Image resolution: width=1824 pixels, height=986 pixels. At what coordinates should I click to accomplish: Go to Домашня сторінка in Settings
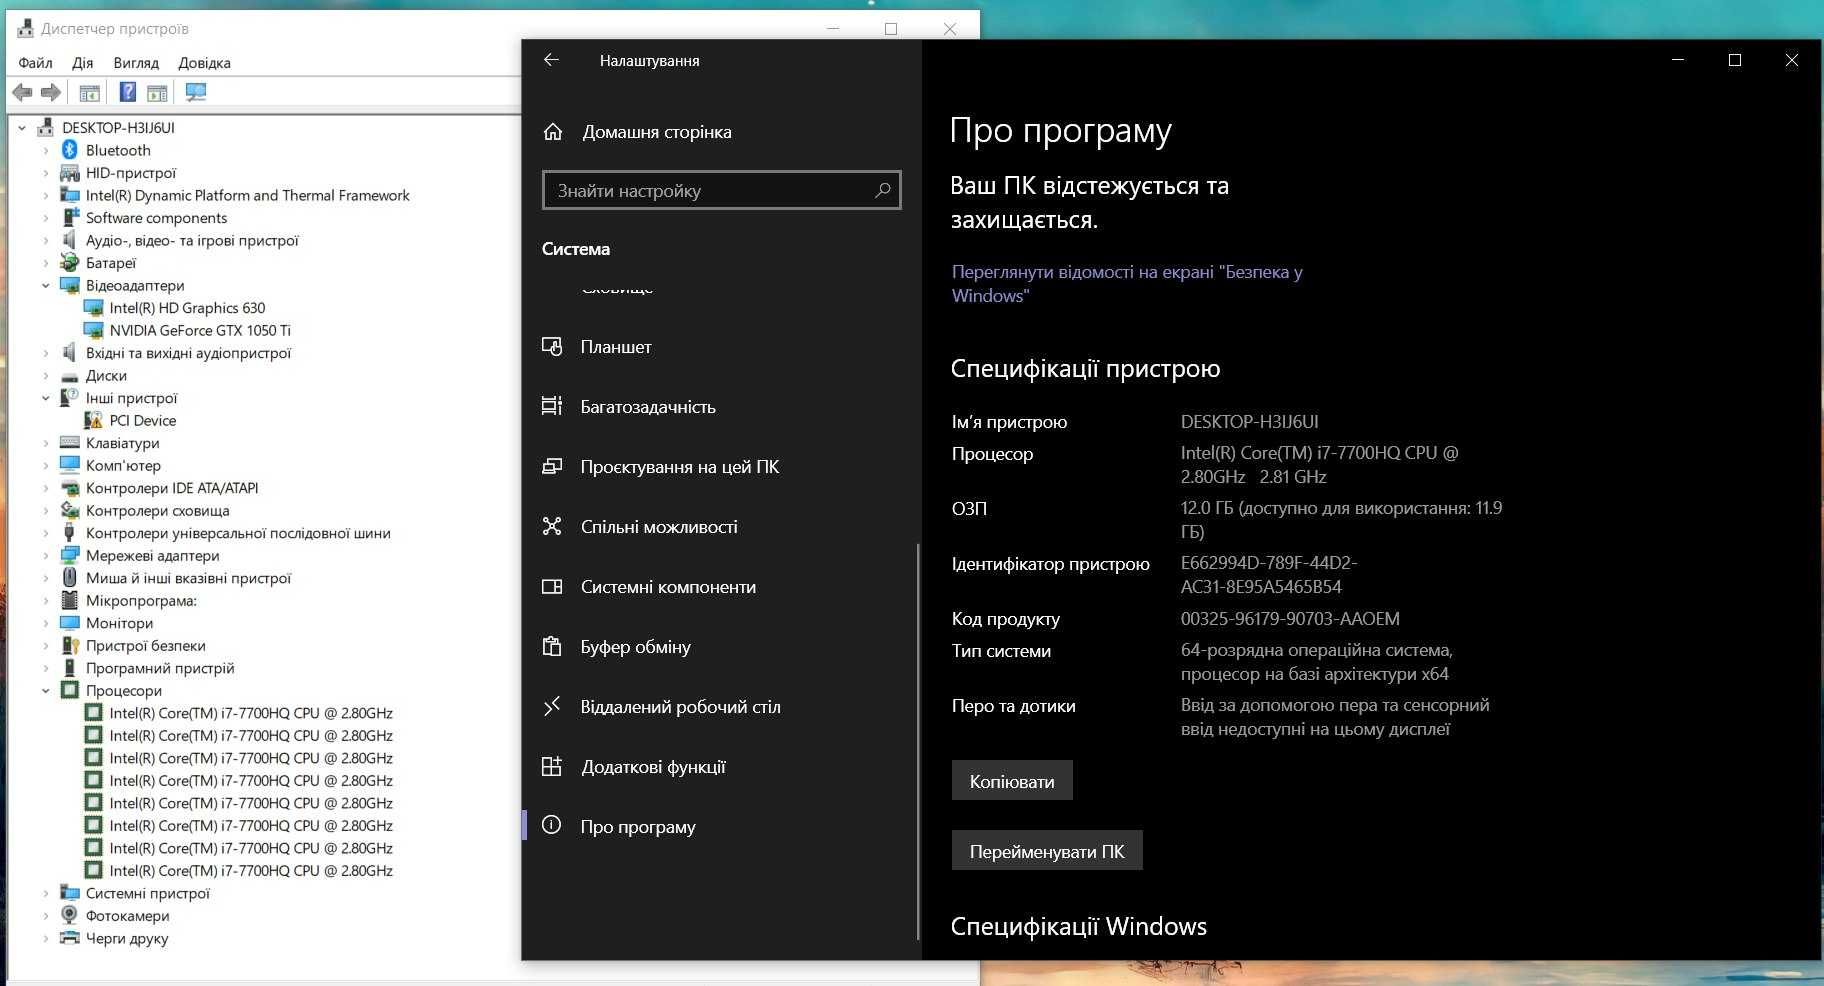click(x=657, y=132)
